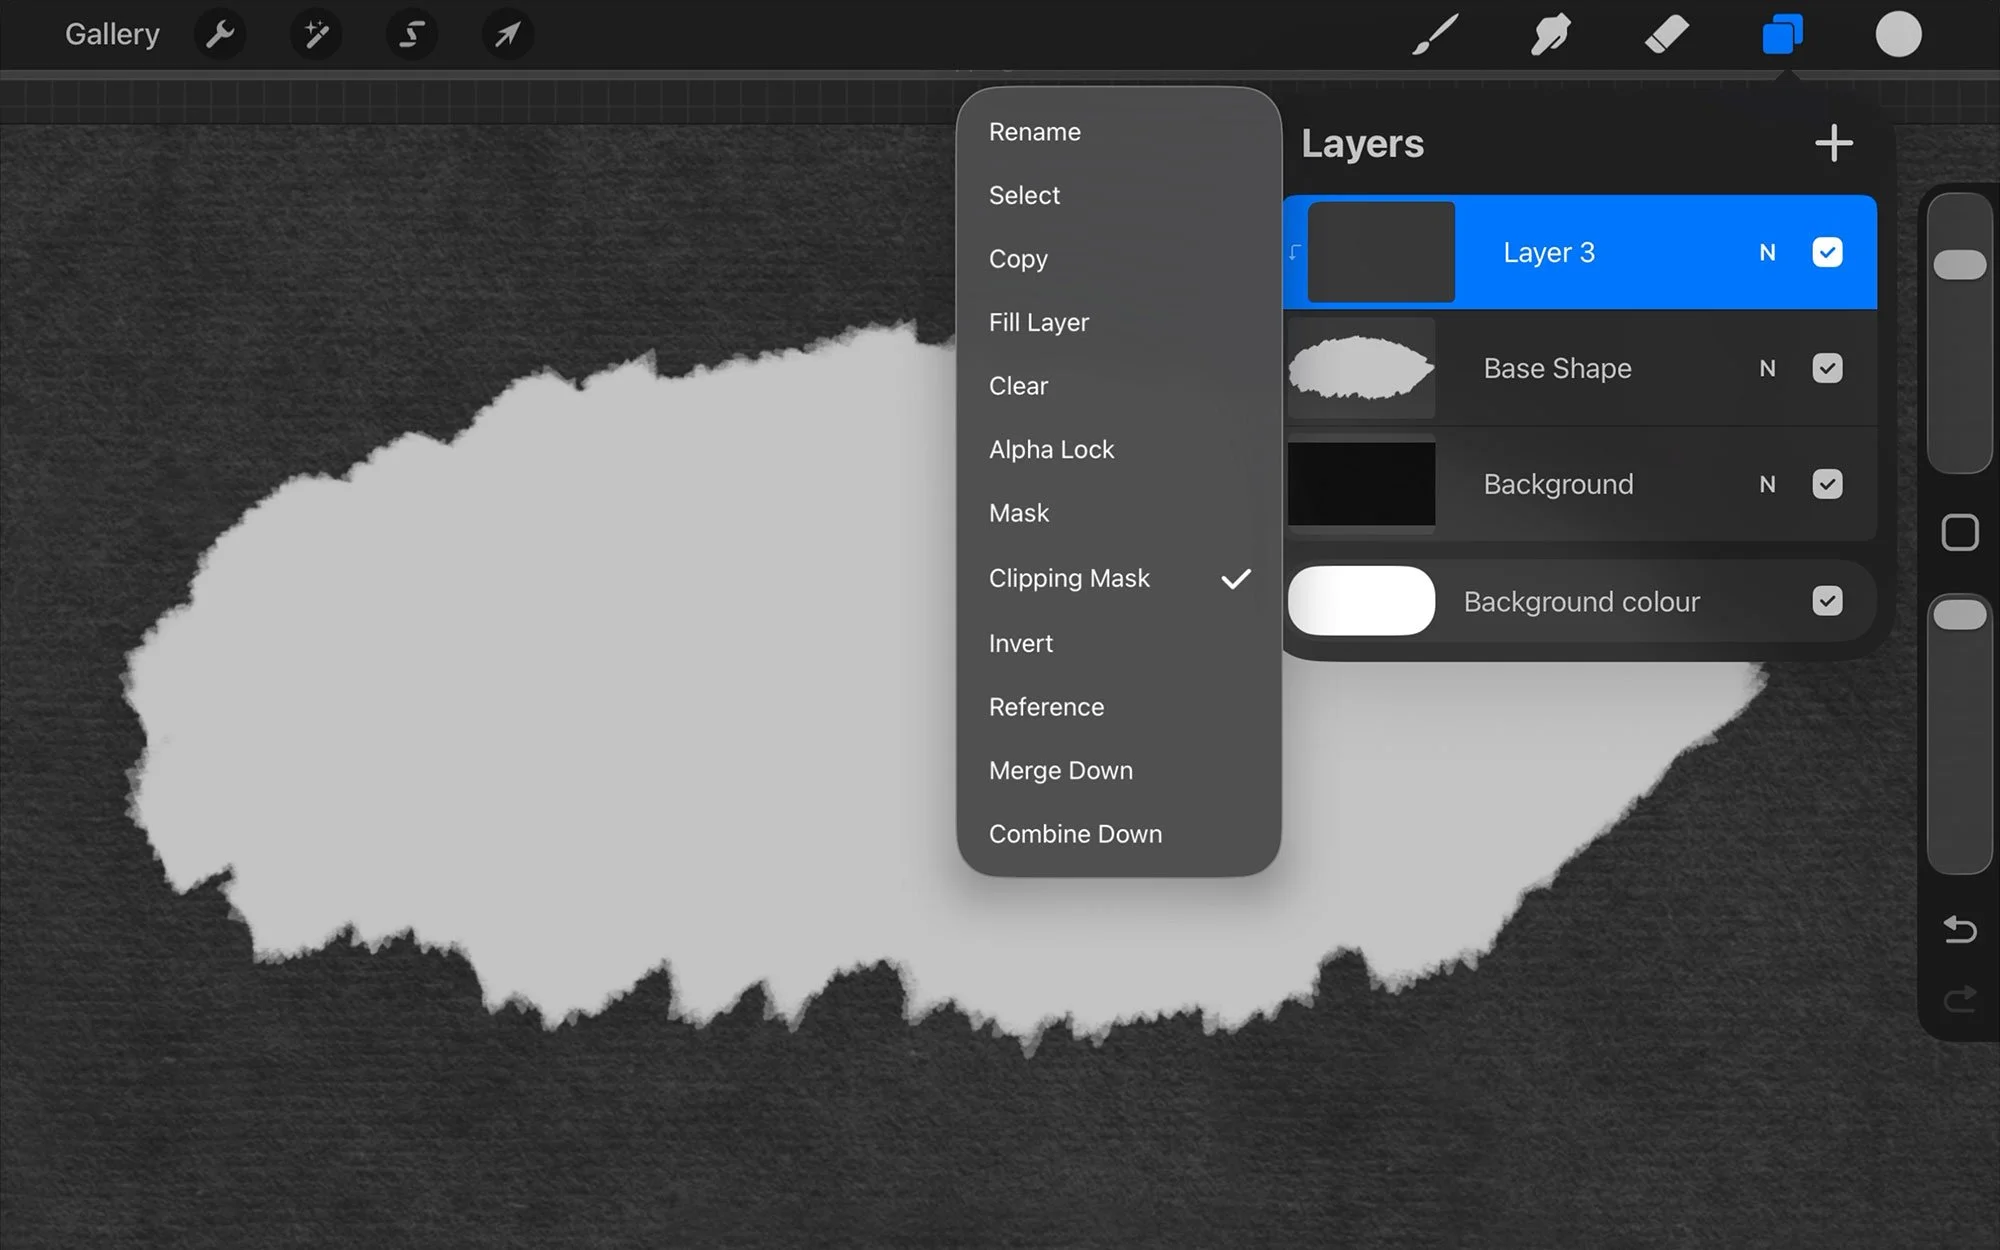Toggle Background colour visibility
Screen dimensions: 2000x1250
coord(1827,601)
